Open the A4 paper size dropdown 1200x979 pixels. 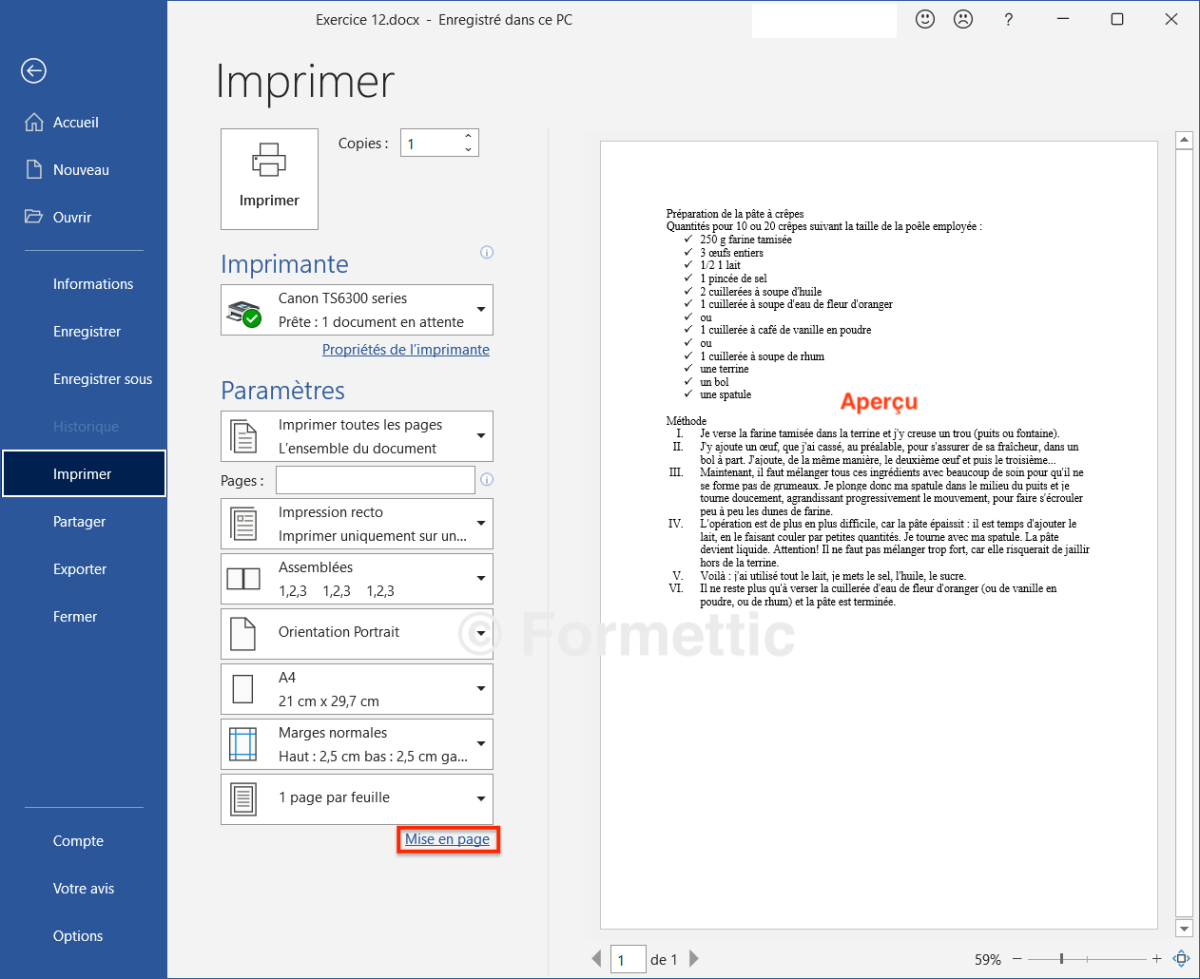coord(356,689)
